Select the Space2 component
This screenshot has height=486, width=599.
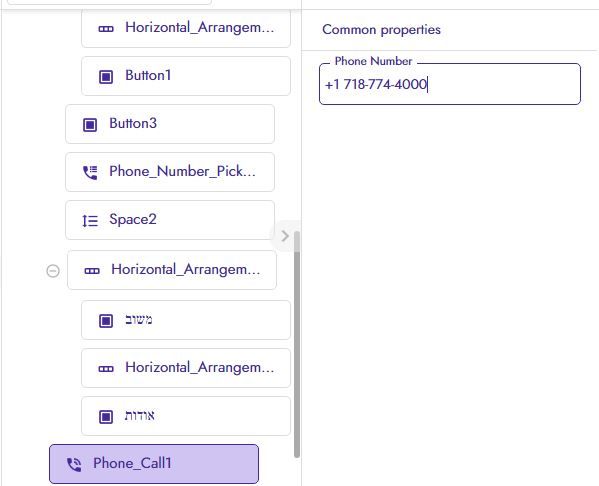coord(170,220)
